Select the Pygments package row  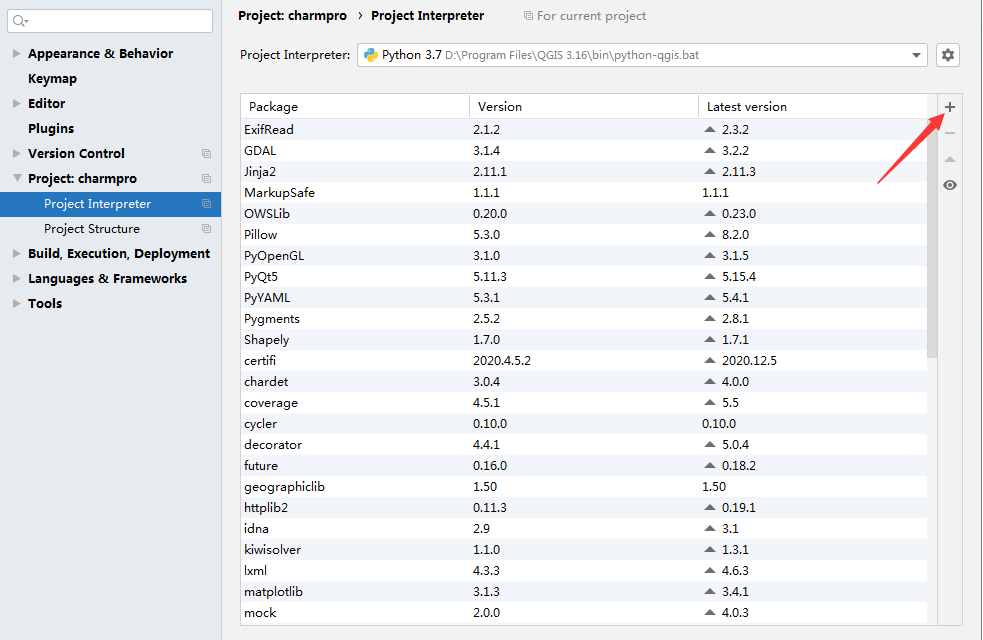point(584,318)
